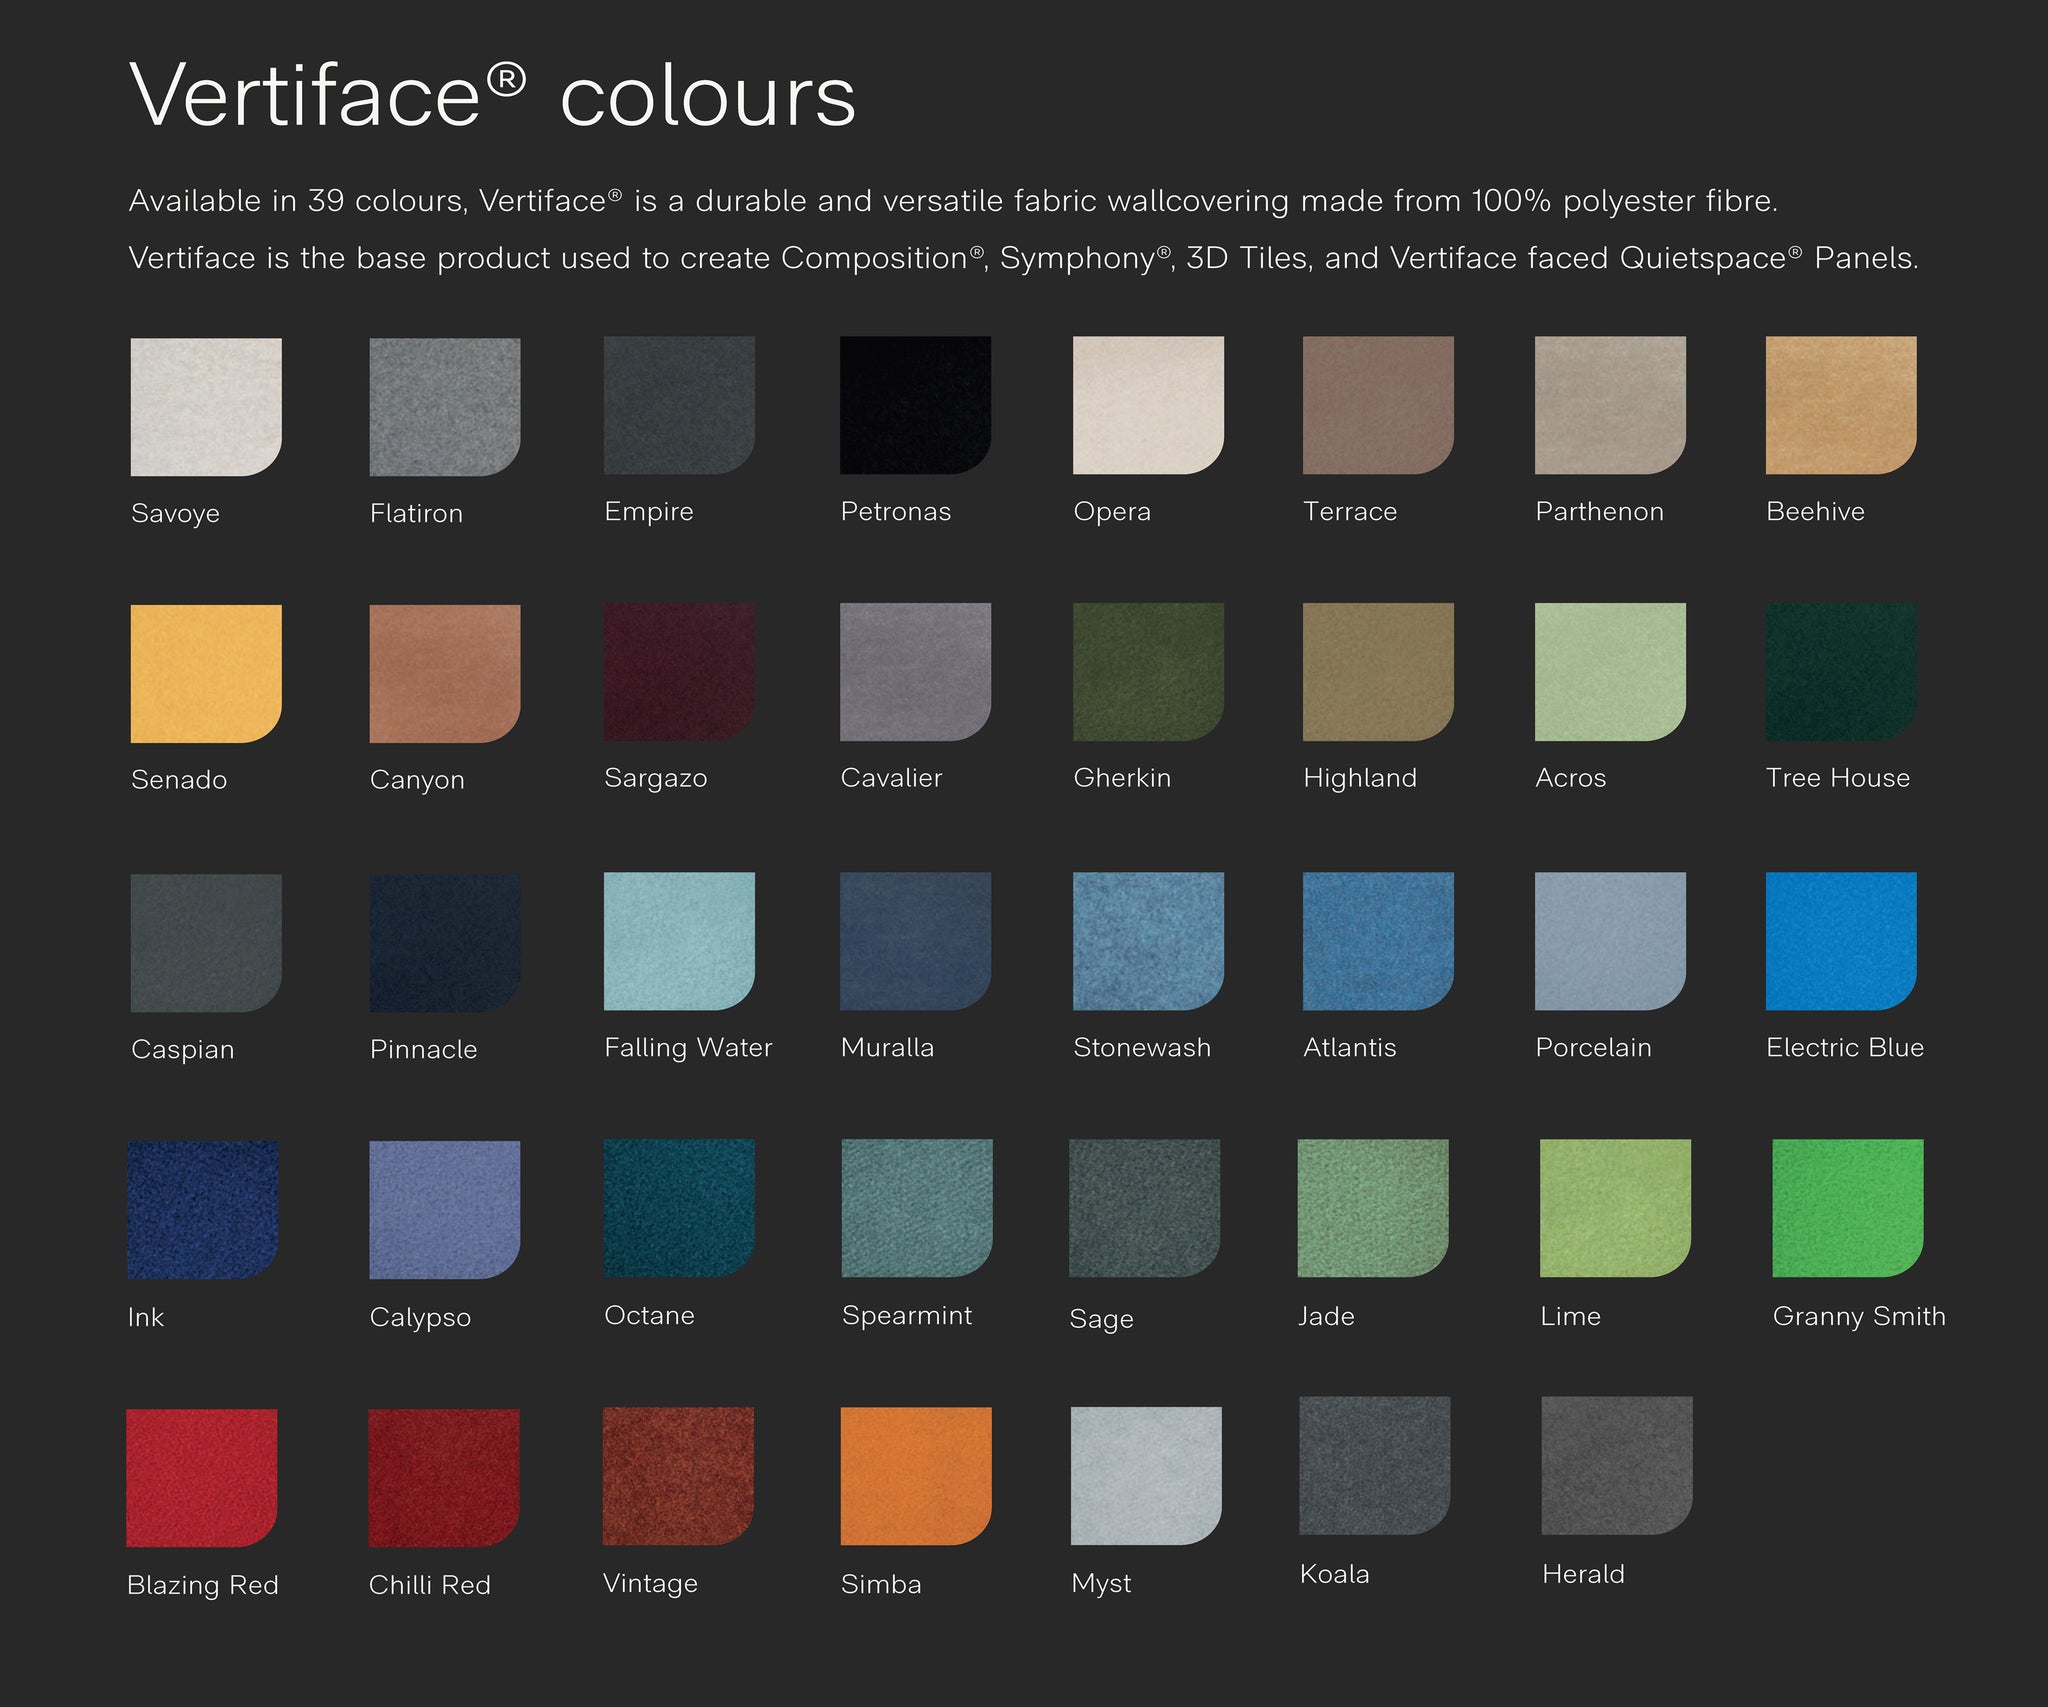Click the "Herald" label text
Image resolution: width=2048 pixels, height=1707 pixels.
[x=1583, y=1574]
